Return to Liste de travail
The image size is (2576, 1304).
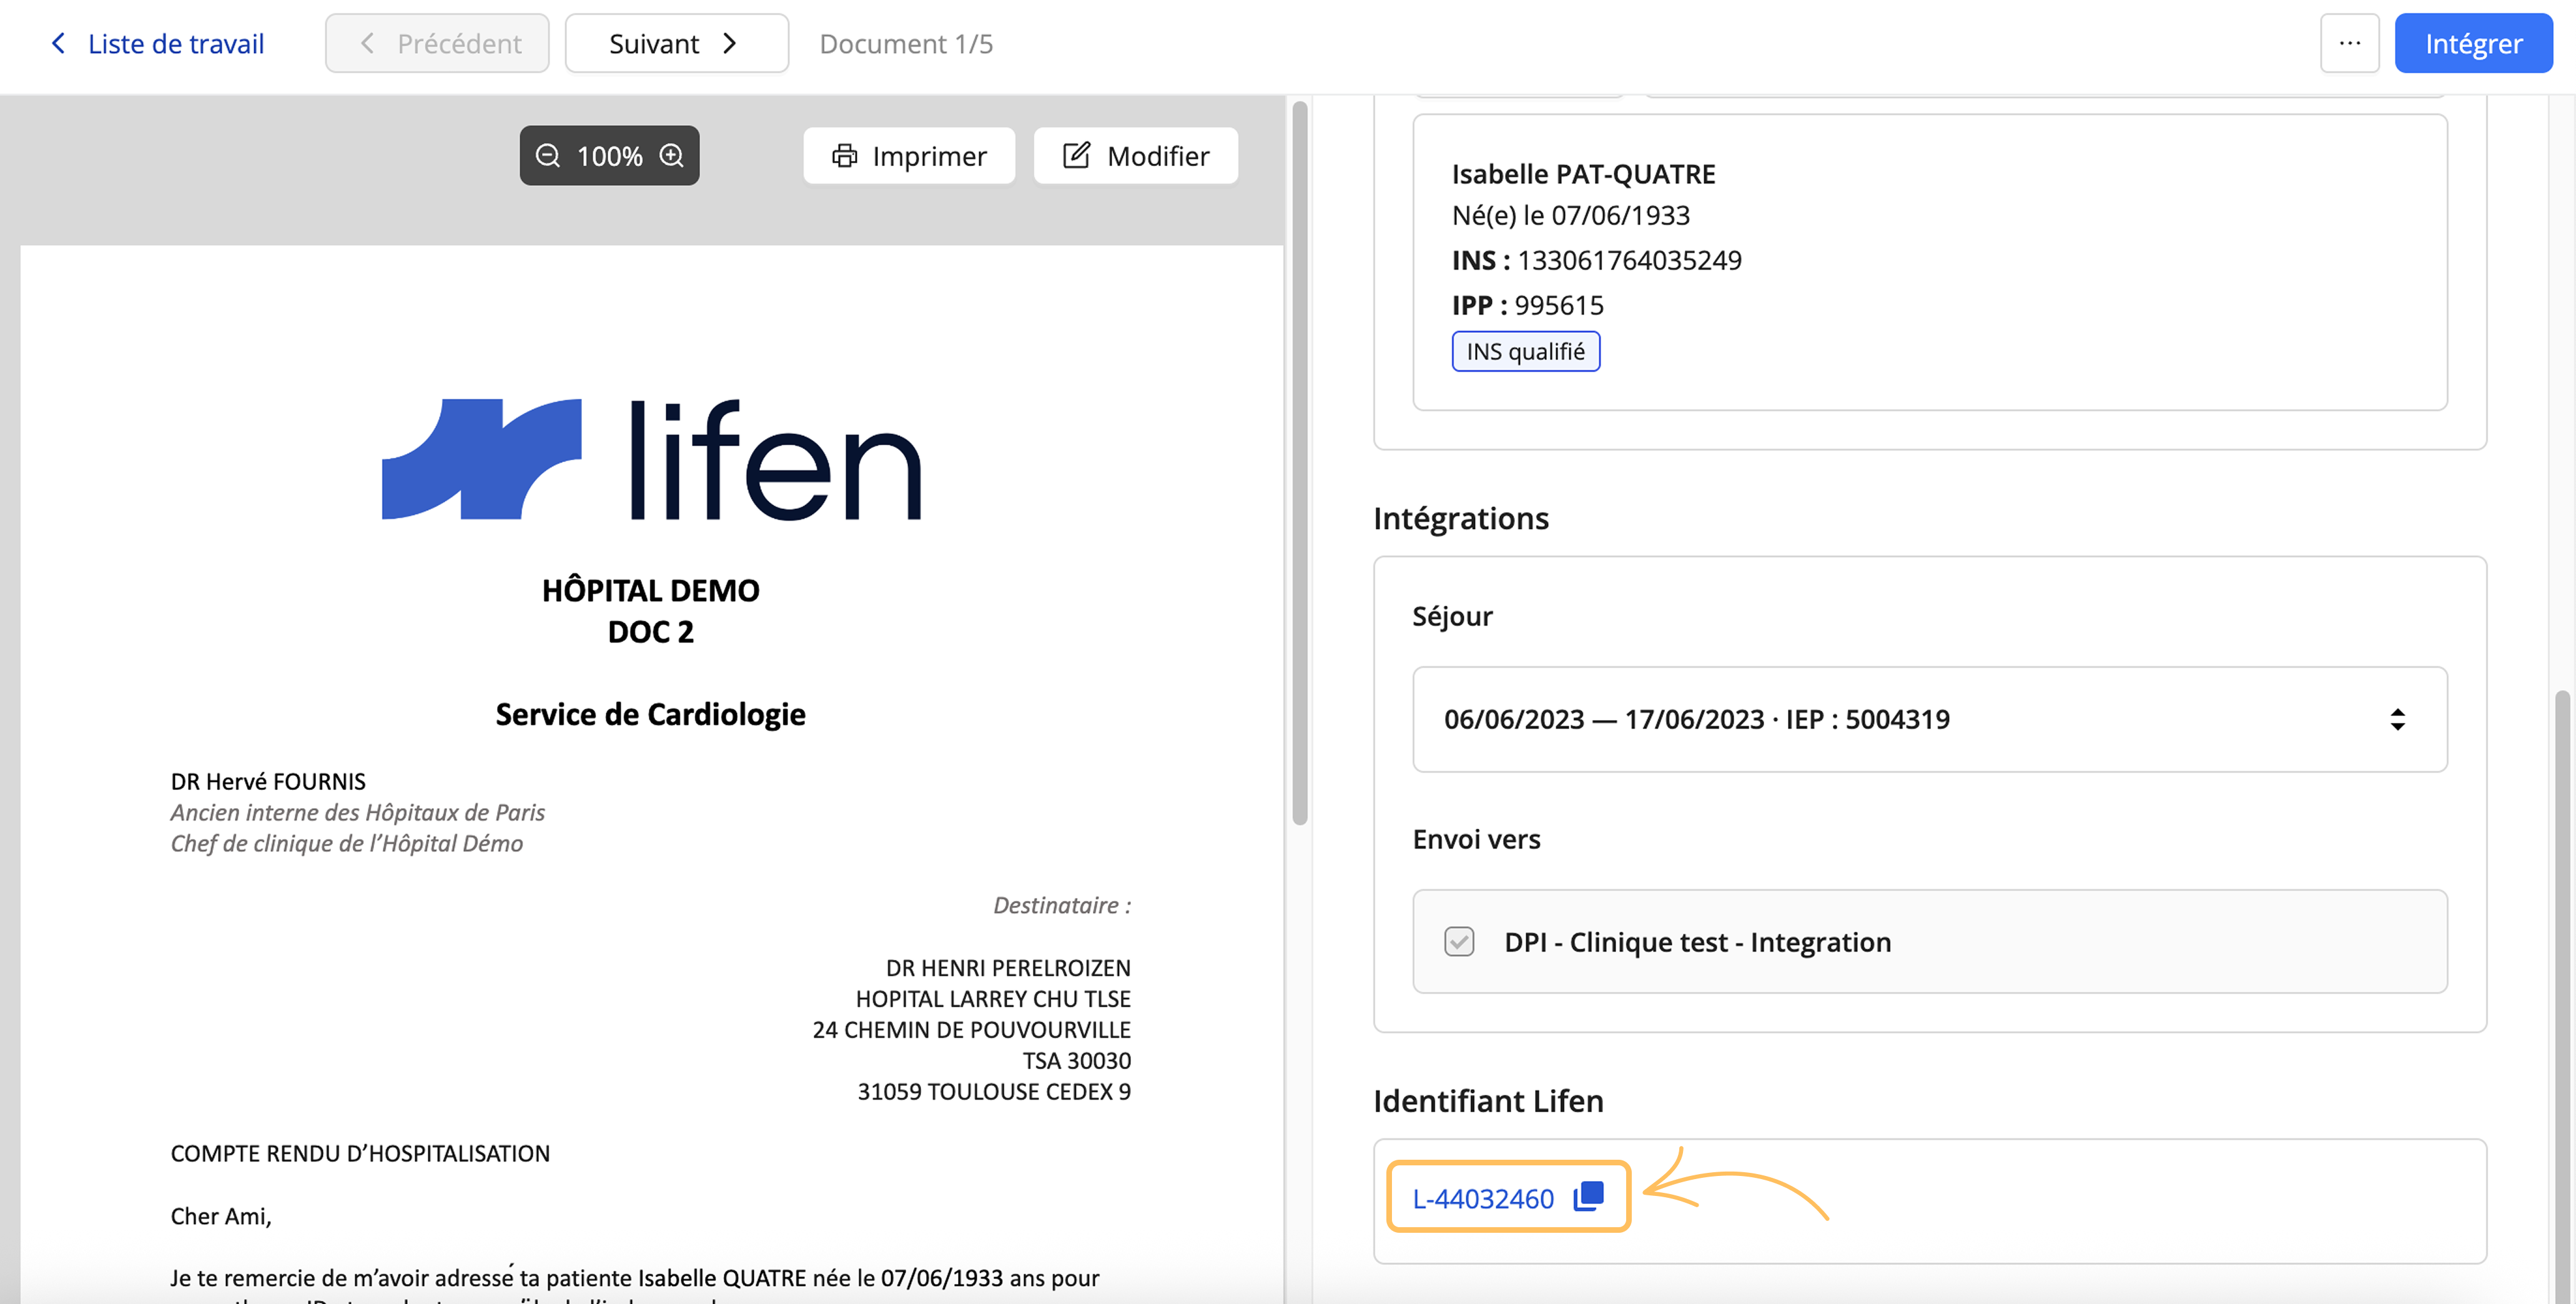coord(175,43)
